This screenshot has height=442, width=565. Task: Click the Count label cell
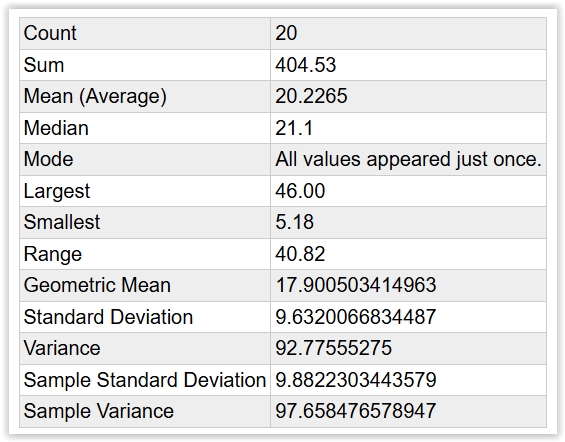click(145, 33)
